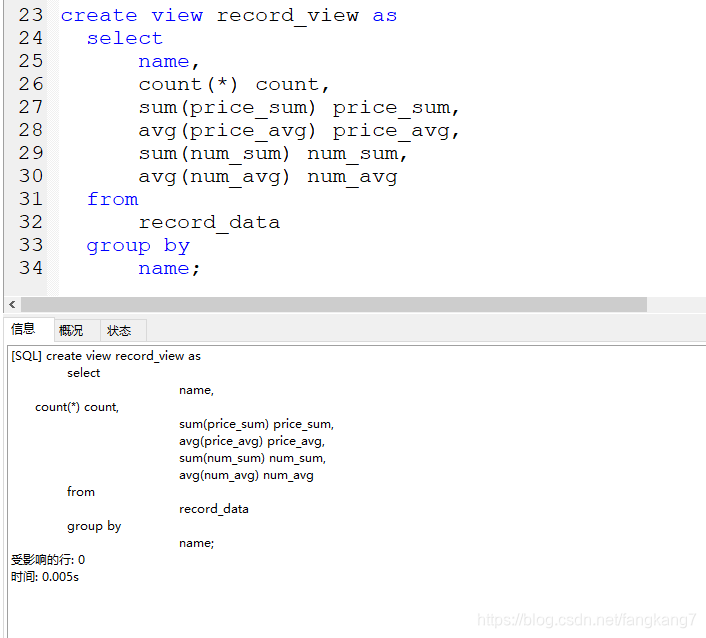
Task: Click '时间: 0.005s' in output
Action: pos(45,577)
